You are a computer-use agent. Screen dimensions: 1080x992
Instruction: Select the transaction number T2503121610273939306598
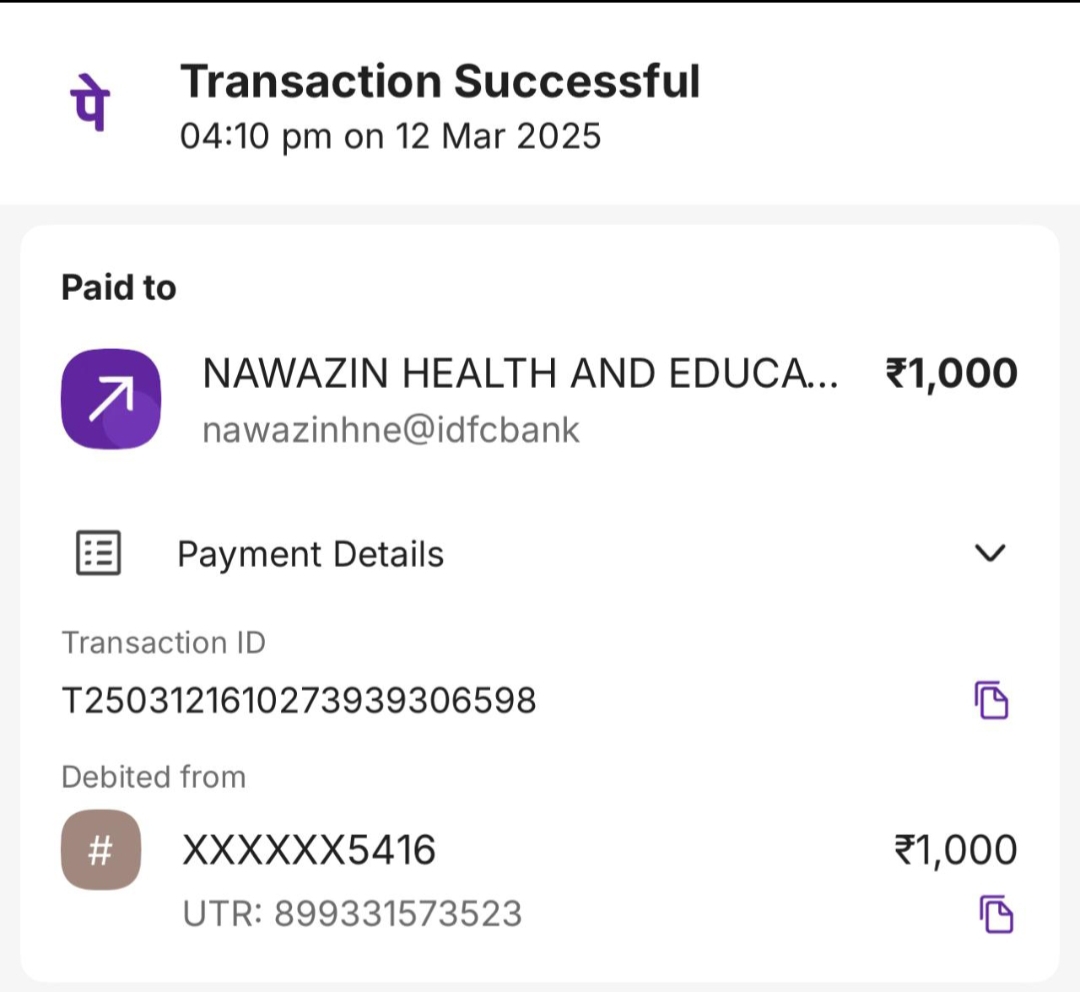click(x=299, y=701)
